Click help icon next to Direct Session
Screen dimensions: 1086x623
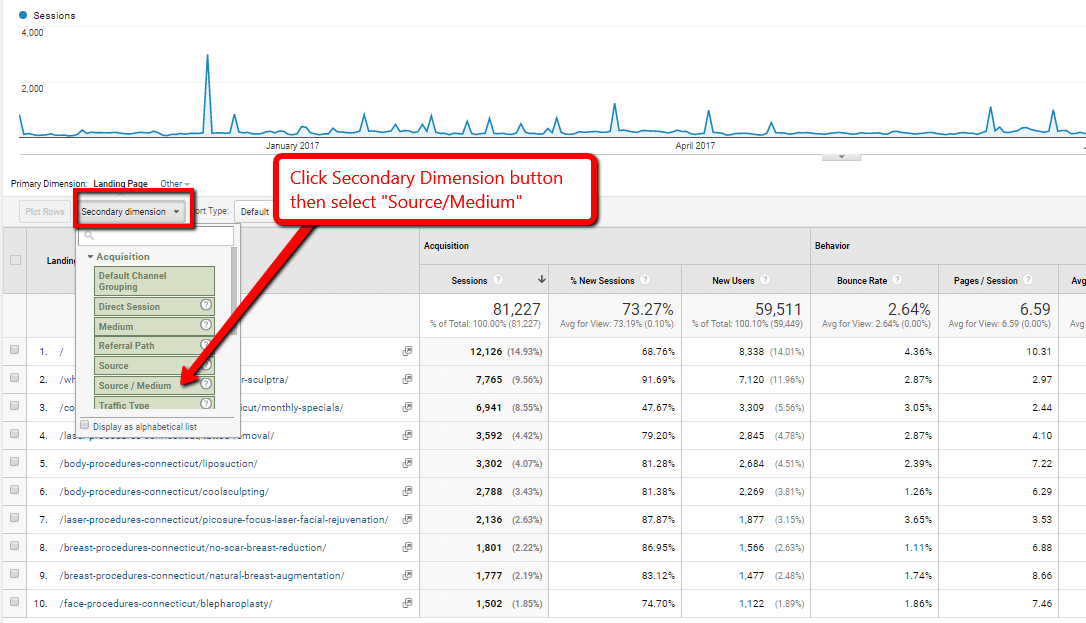tap(206, 307)
